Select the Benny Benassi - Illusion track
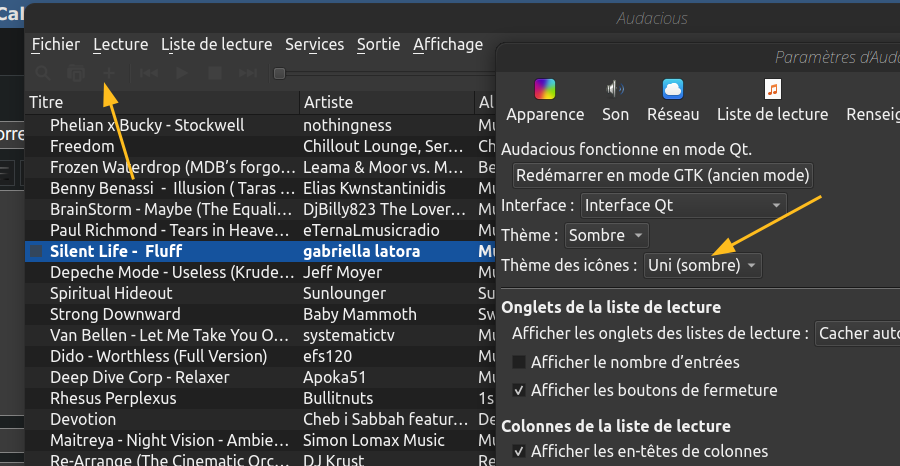This screenshot has height=466, width=900. [x=172, y=188]
